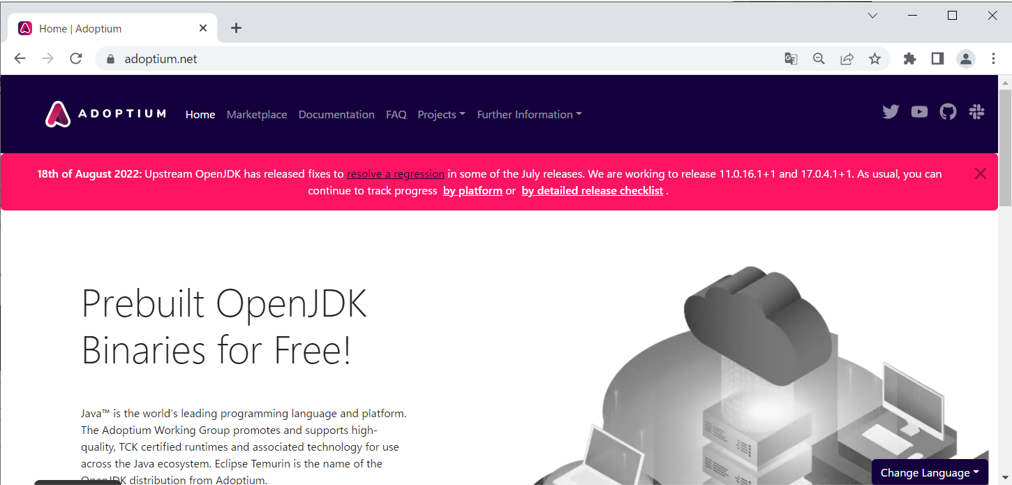
Task: Share this page via the share icon
Action: pos(847,59)
